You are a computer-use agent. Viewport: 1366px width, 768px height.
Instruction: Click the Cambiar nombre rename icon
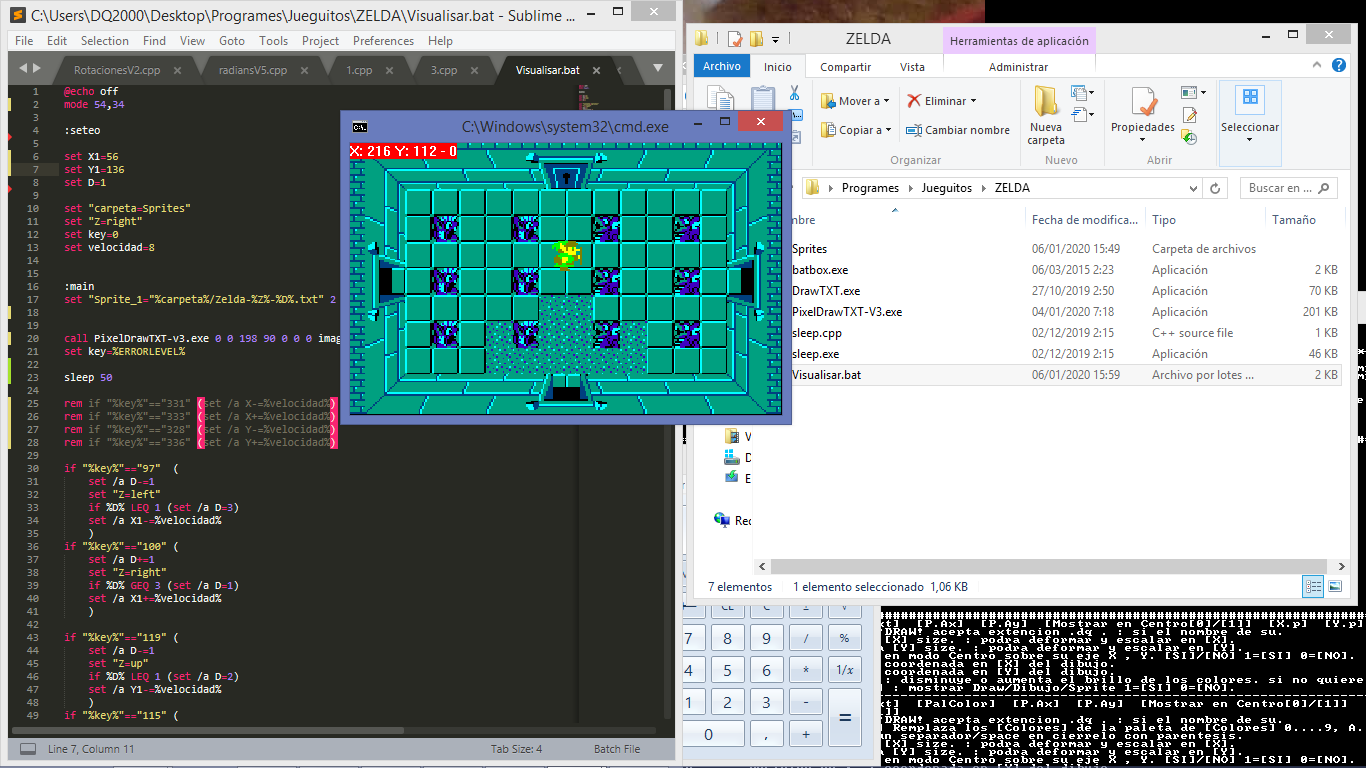coord(913,130)
